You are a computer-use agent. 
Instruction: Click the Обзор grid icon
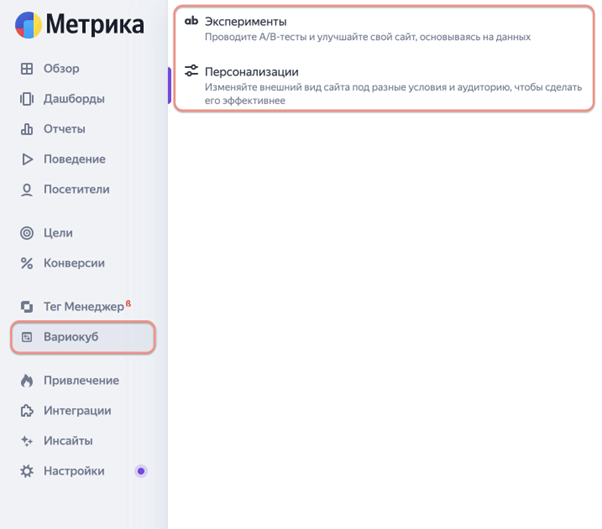tap(27, 69)
